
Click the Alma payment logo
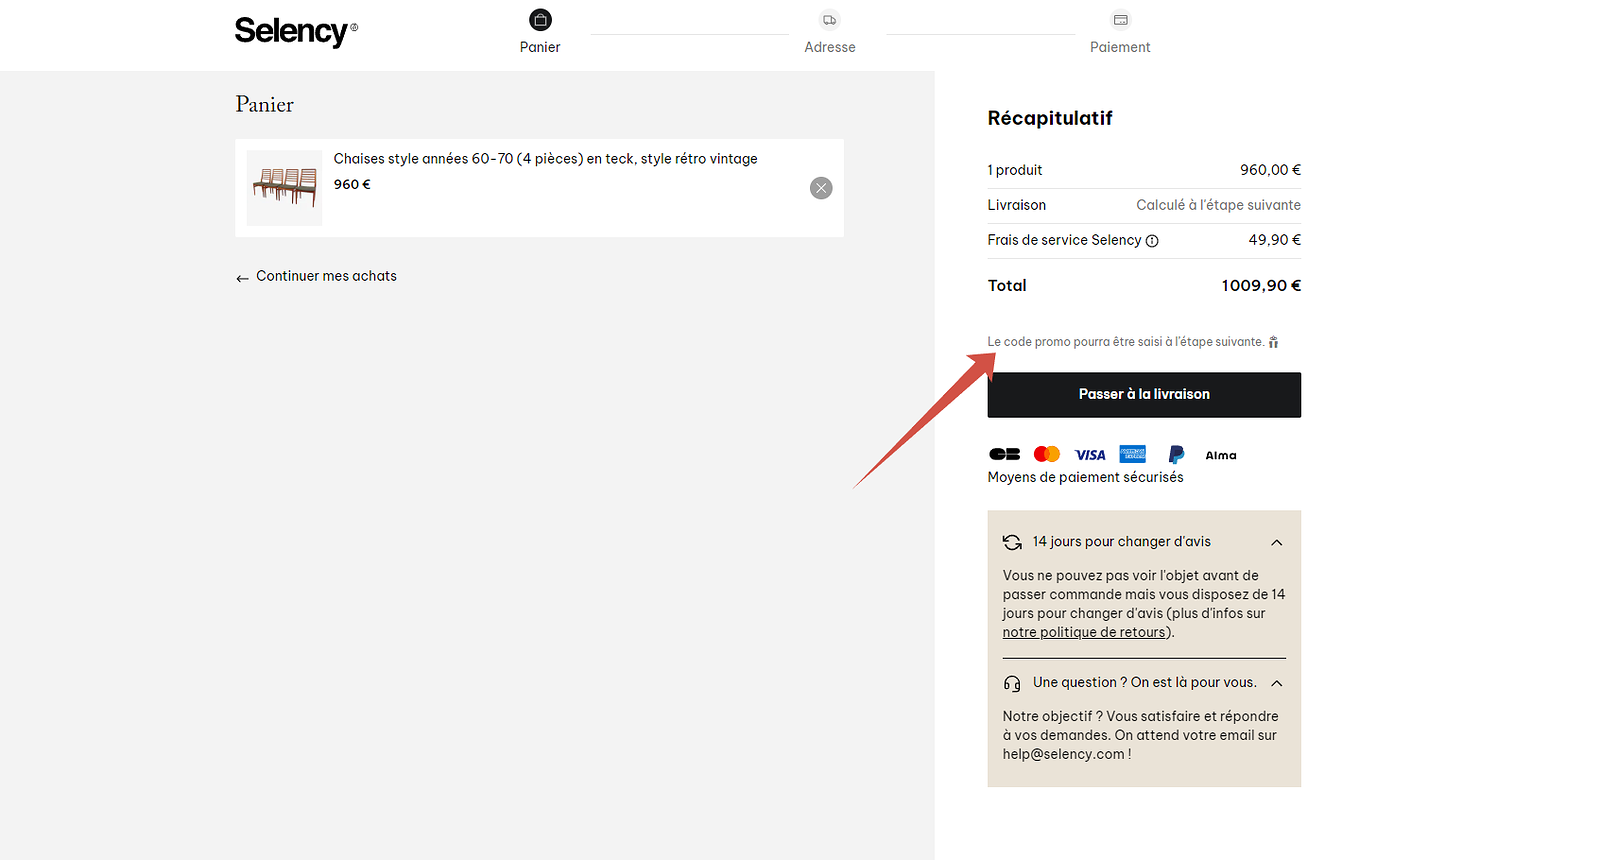pos(1221,455)
